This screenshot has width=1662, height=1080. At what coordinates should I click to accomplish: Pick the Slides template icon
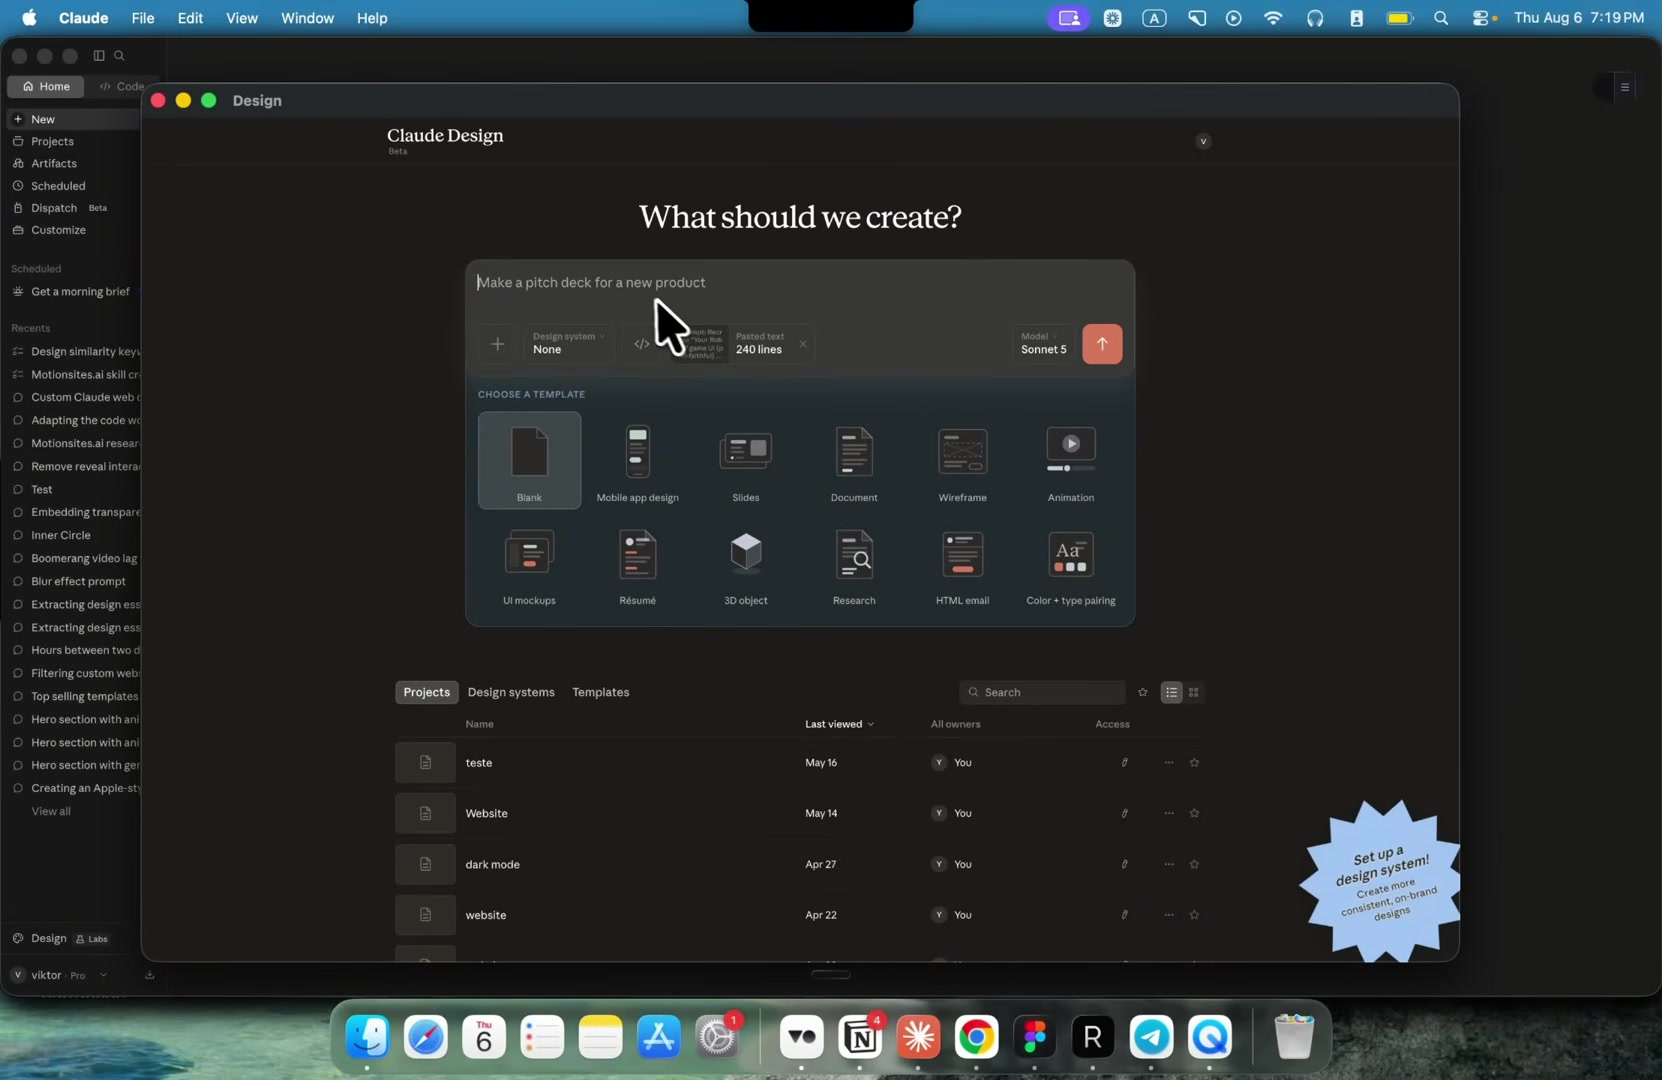pos(746,451)
